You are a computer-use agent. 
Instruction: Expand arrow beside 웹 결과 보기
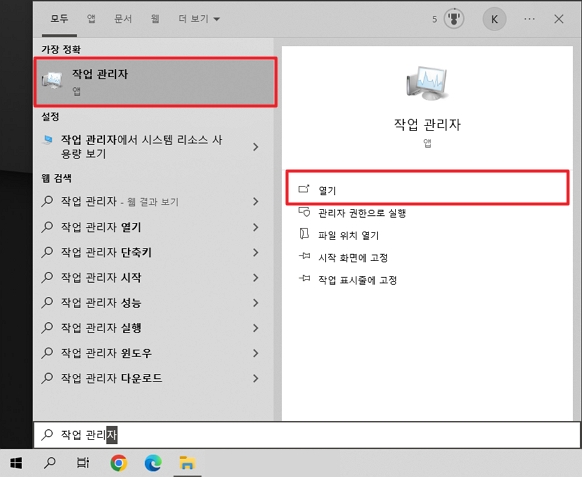click(x=256, y=202)
